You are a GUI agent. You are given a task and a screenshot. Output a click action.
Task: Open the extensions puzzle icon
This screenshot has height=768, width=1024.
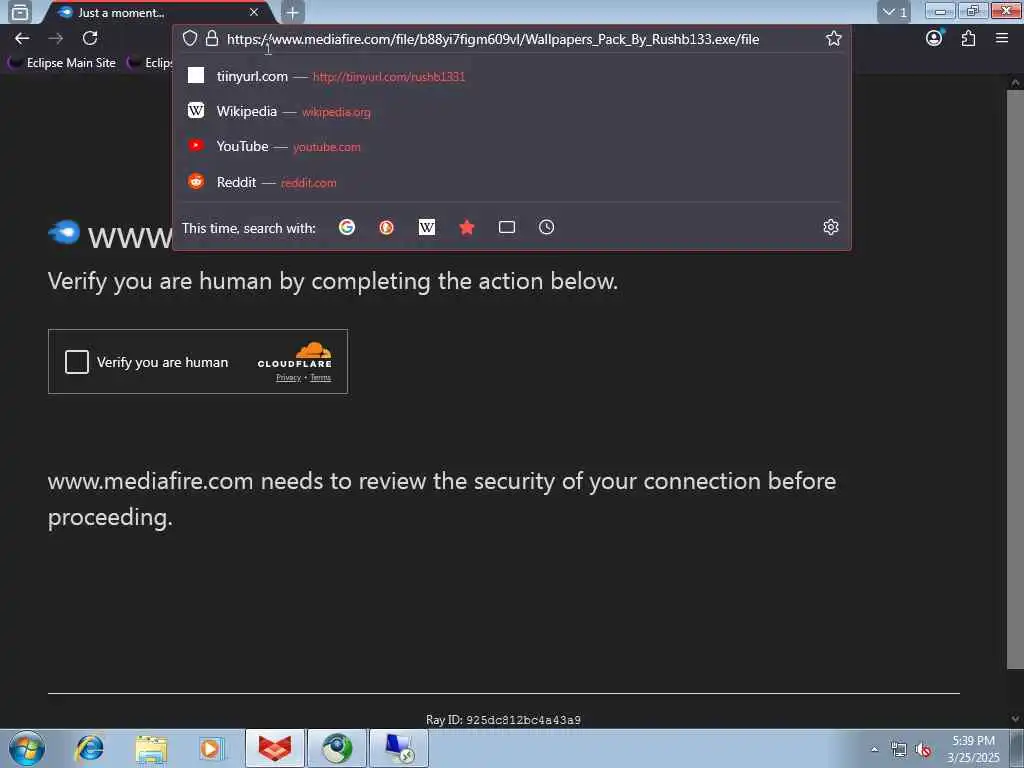(x=968, y=38)
